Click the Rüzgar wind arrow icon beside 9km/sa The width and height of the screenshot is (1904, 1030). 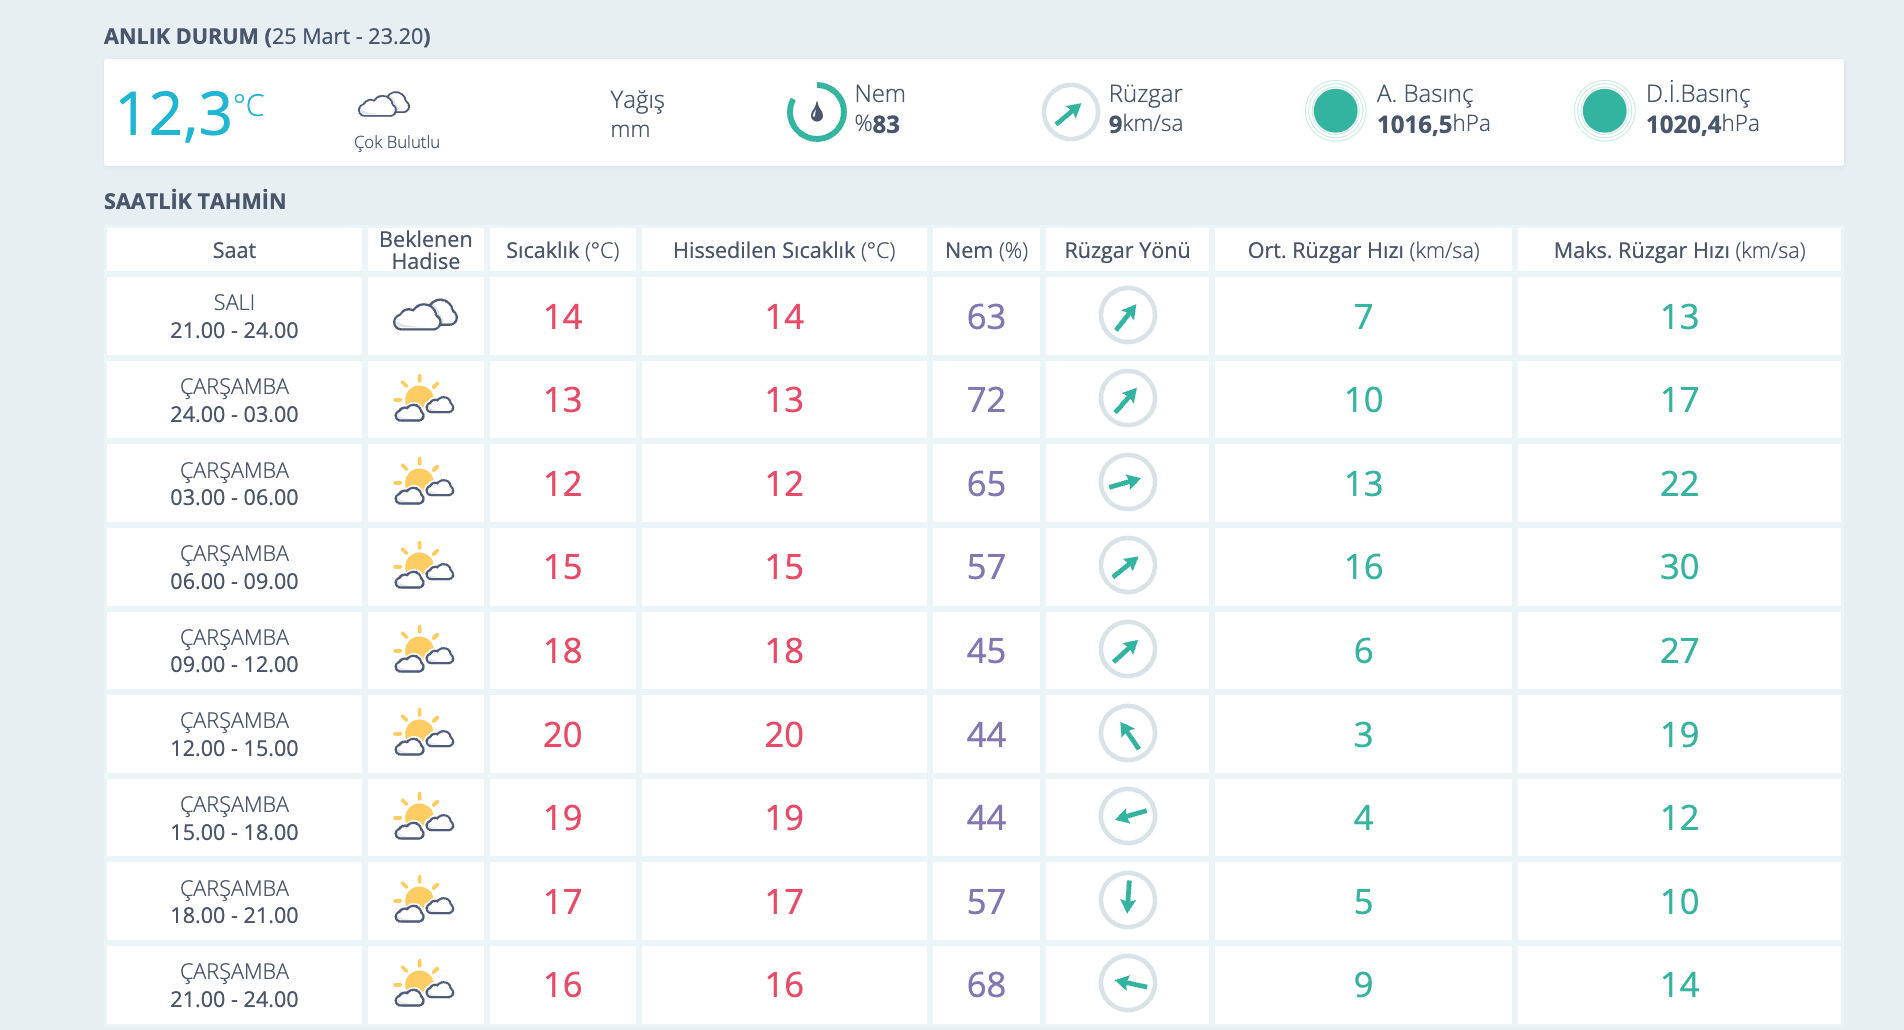tap(1069, 112)
